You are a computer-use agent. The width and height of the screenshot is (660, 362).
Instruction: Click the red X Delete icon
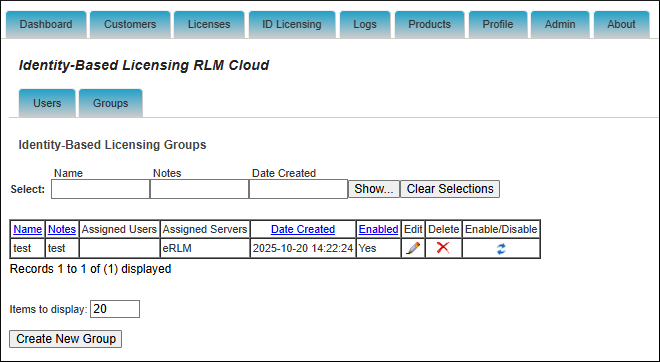(x=443, y=248)
